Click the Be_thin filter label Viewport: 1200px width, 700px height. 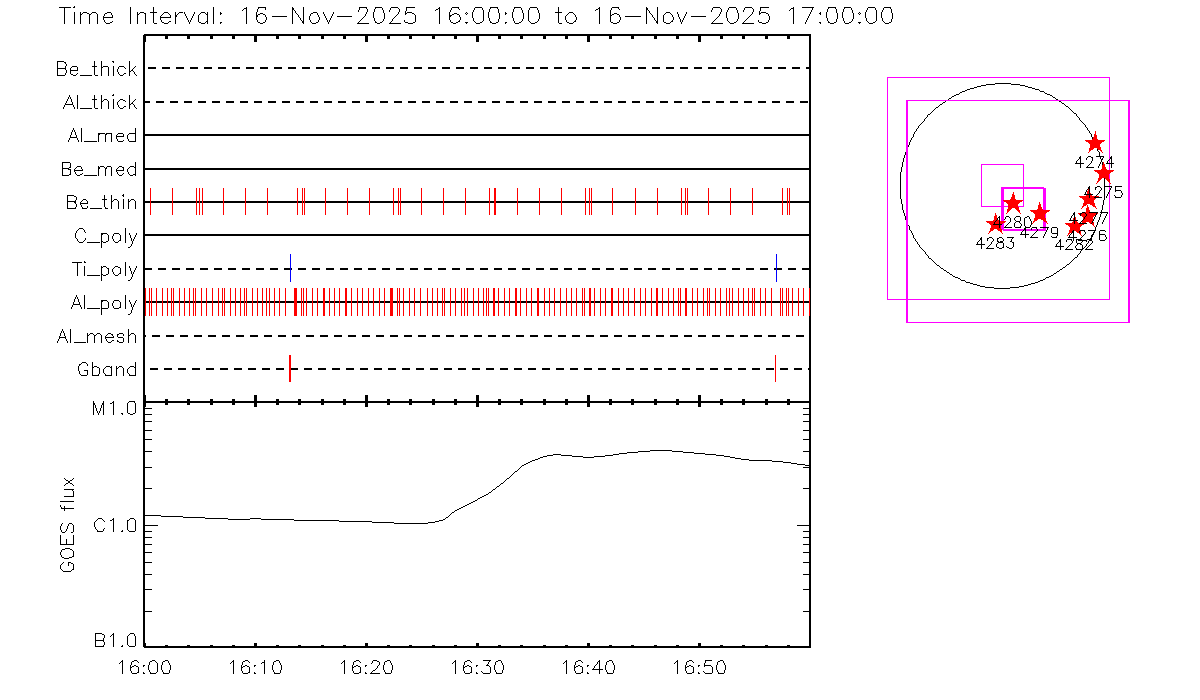[101, 203]
